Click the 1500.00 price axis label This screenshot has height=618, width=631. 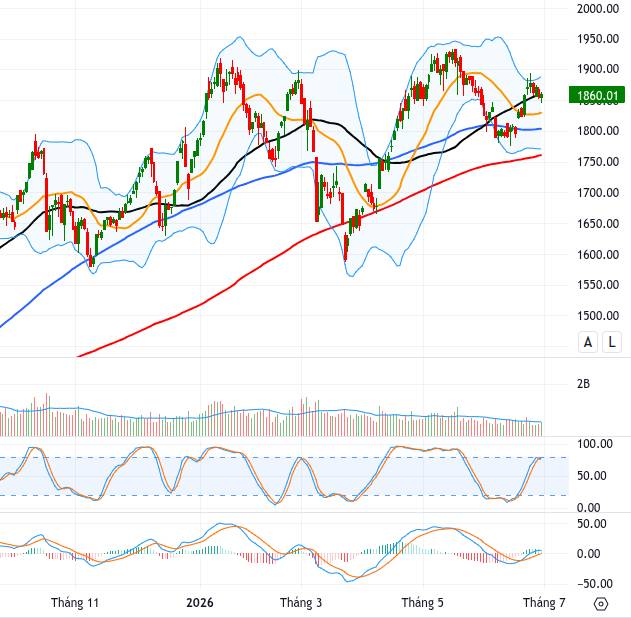pos(598,316)
